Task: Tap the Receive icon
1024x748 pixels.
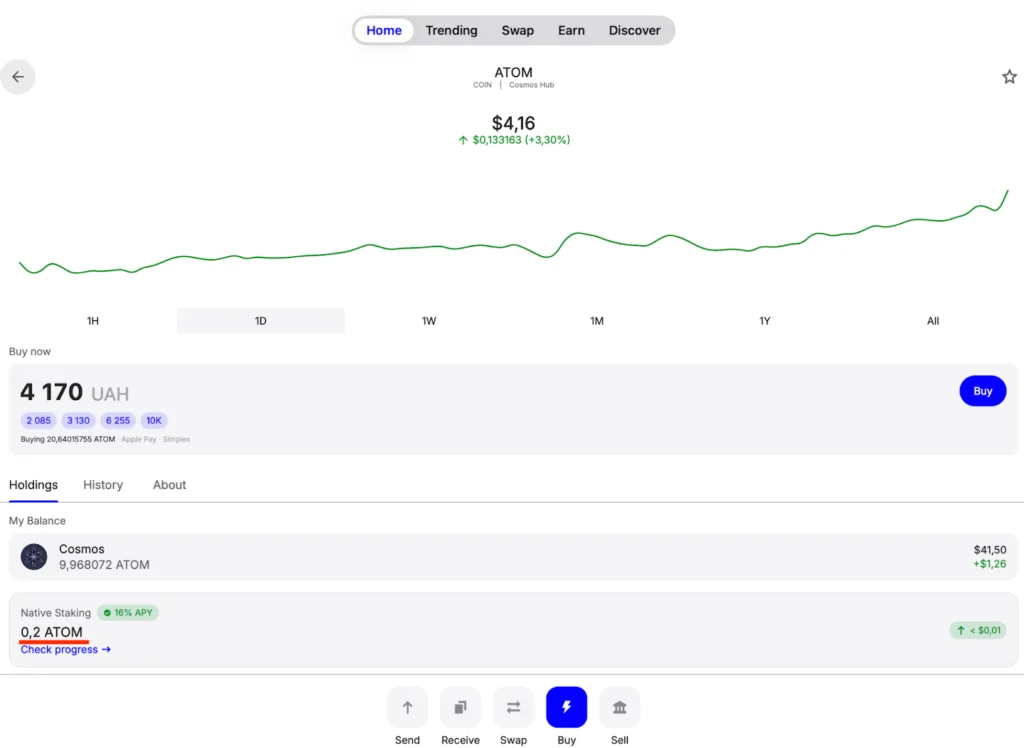Action: 460,708
